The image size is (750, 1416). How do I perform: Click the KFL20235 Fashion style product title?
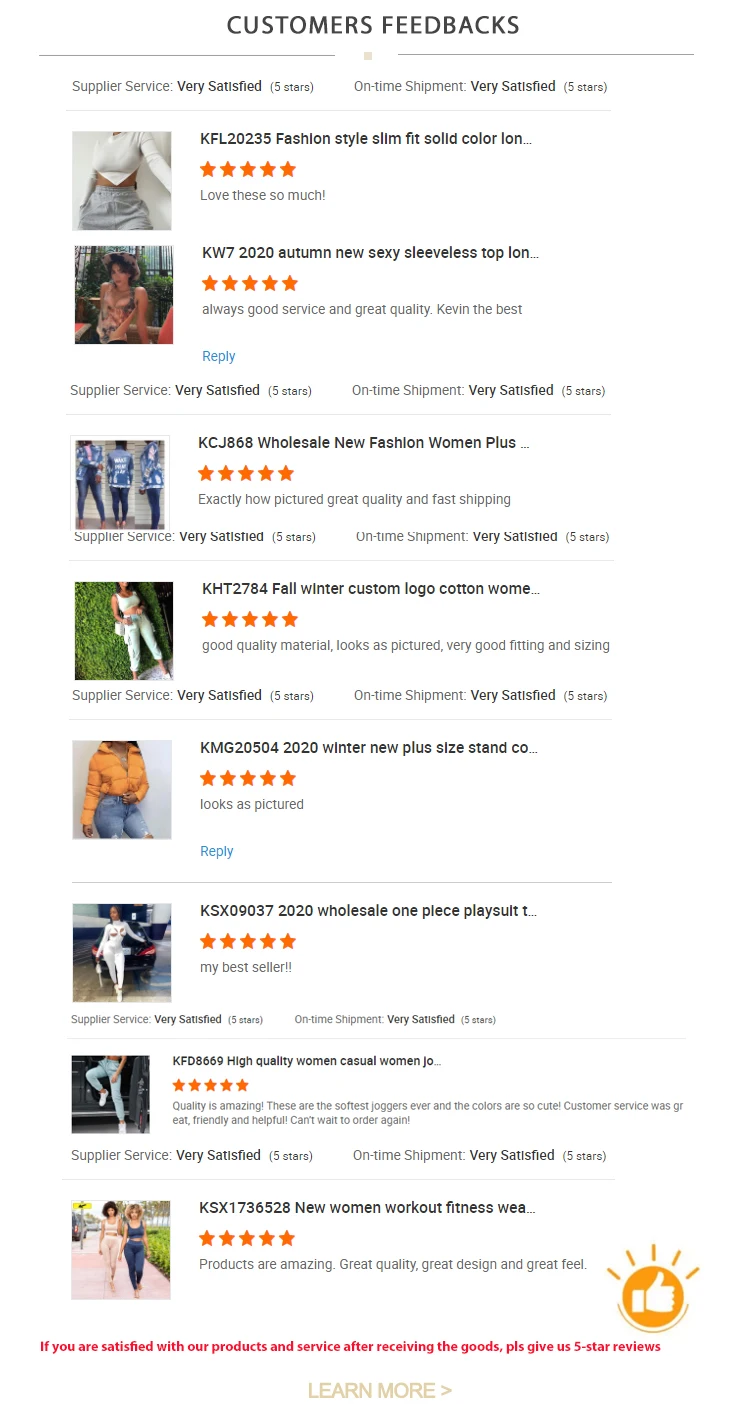(366, 139)
